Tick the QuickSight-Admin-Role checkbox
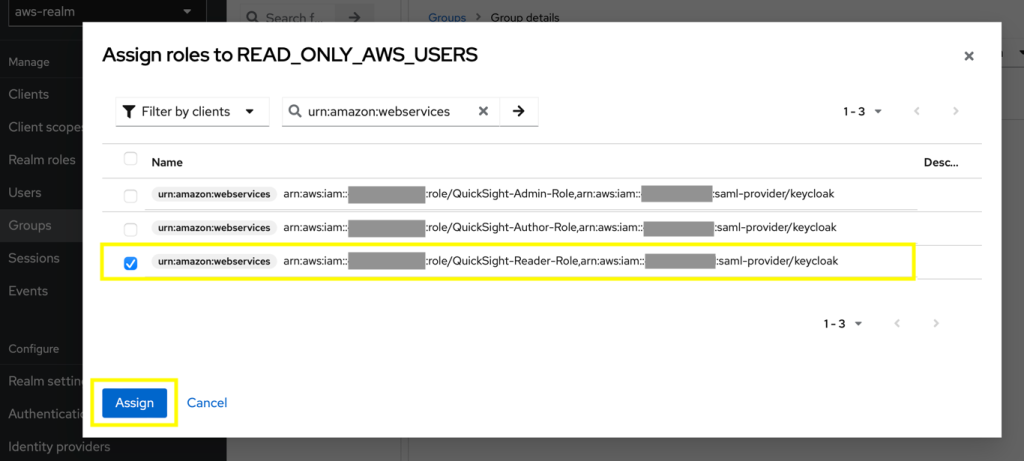The height and width of the screenshot is (461, 1024). coord(131,196)
